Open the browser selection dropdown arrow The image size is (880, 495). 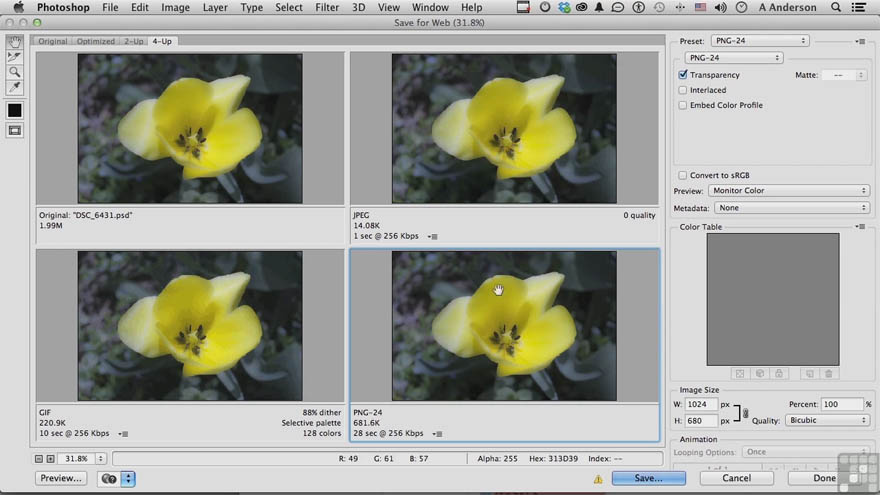[x=128, y=479]
